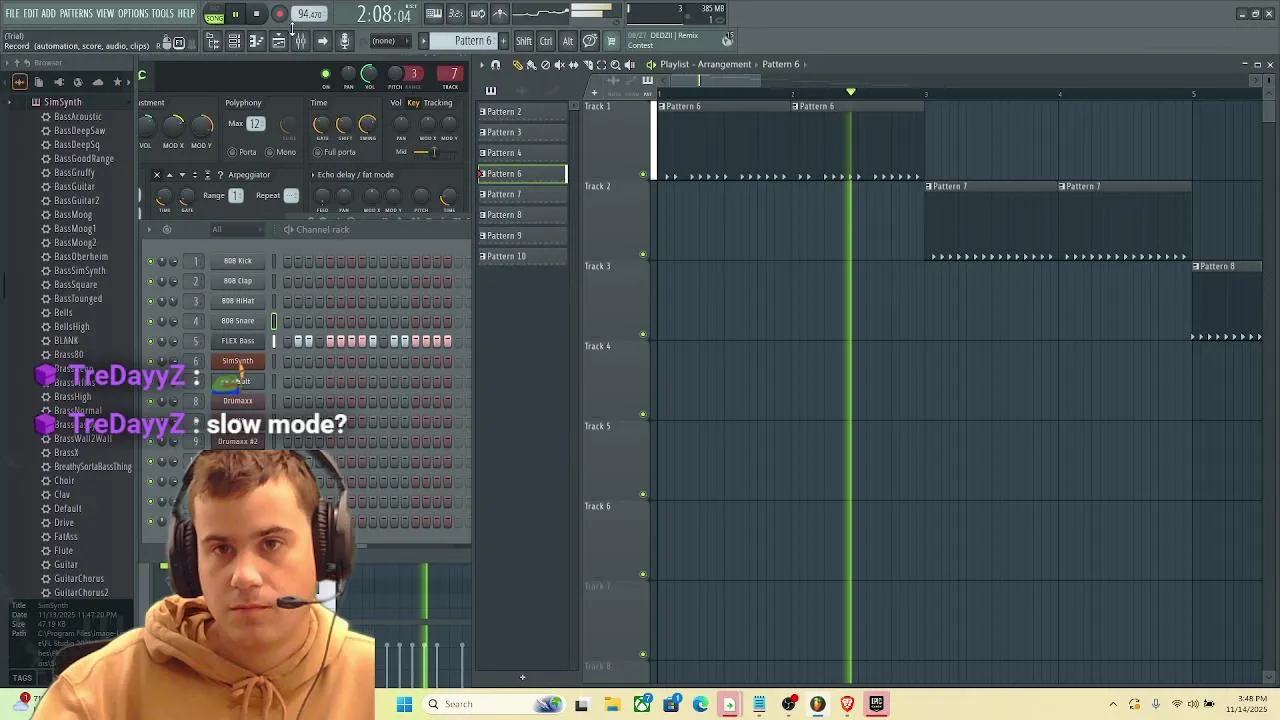The width and height of the screenshot is (1280, 720).
Task: Select the Playback speaker tool in Playlist
Action: (629, 64)
